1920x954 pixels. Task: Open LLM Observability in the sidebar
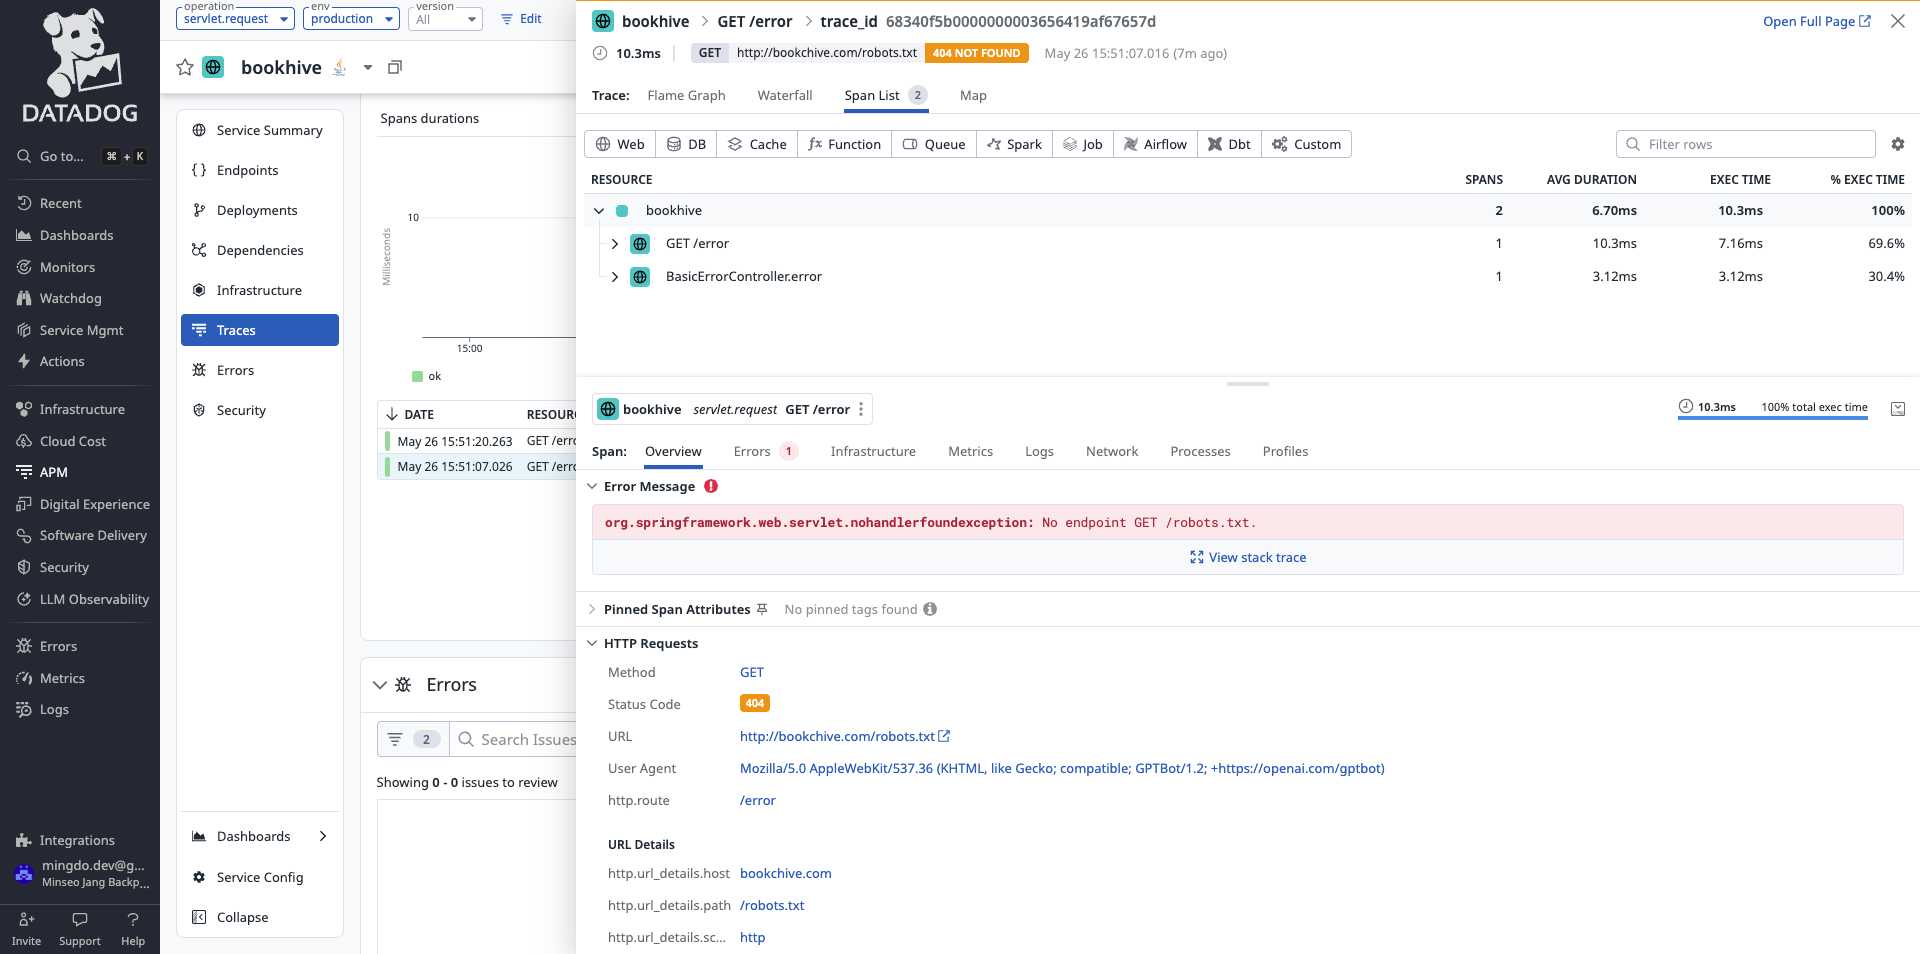pos(94,599)
